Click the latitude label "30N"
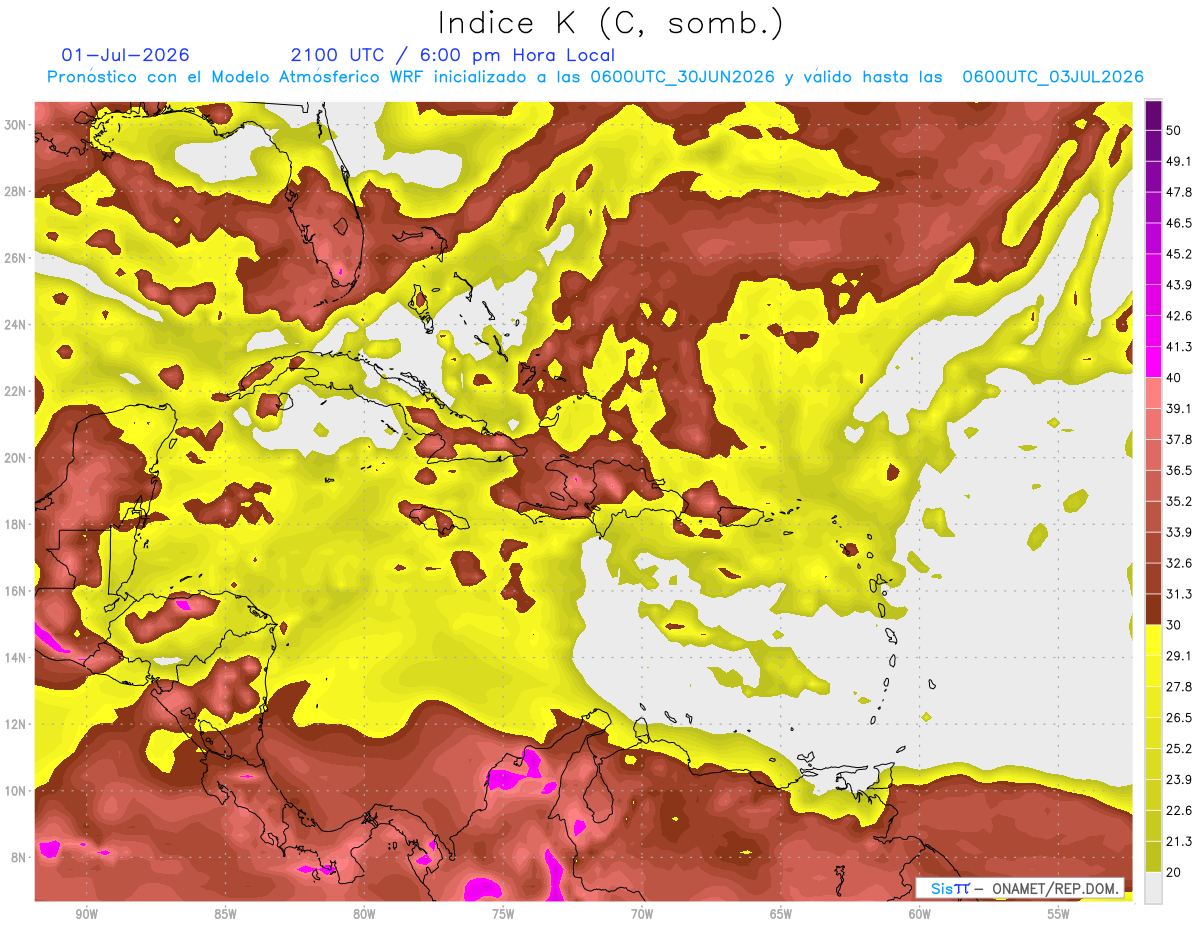 (x=15, y=125)
